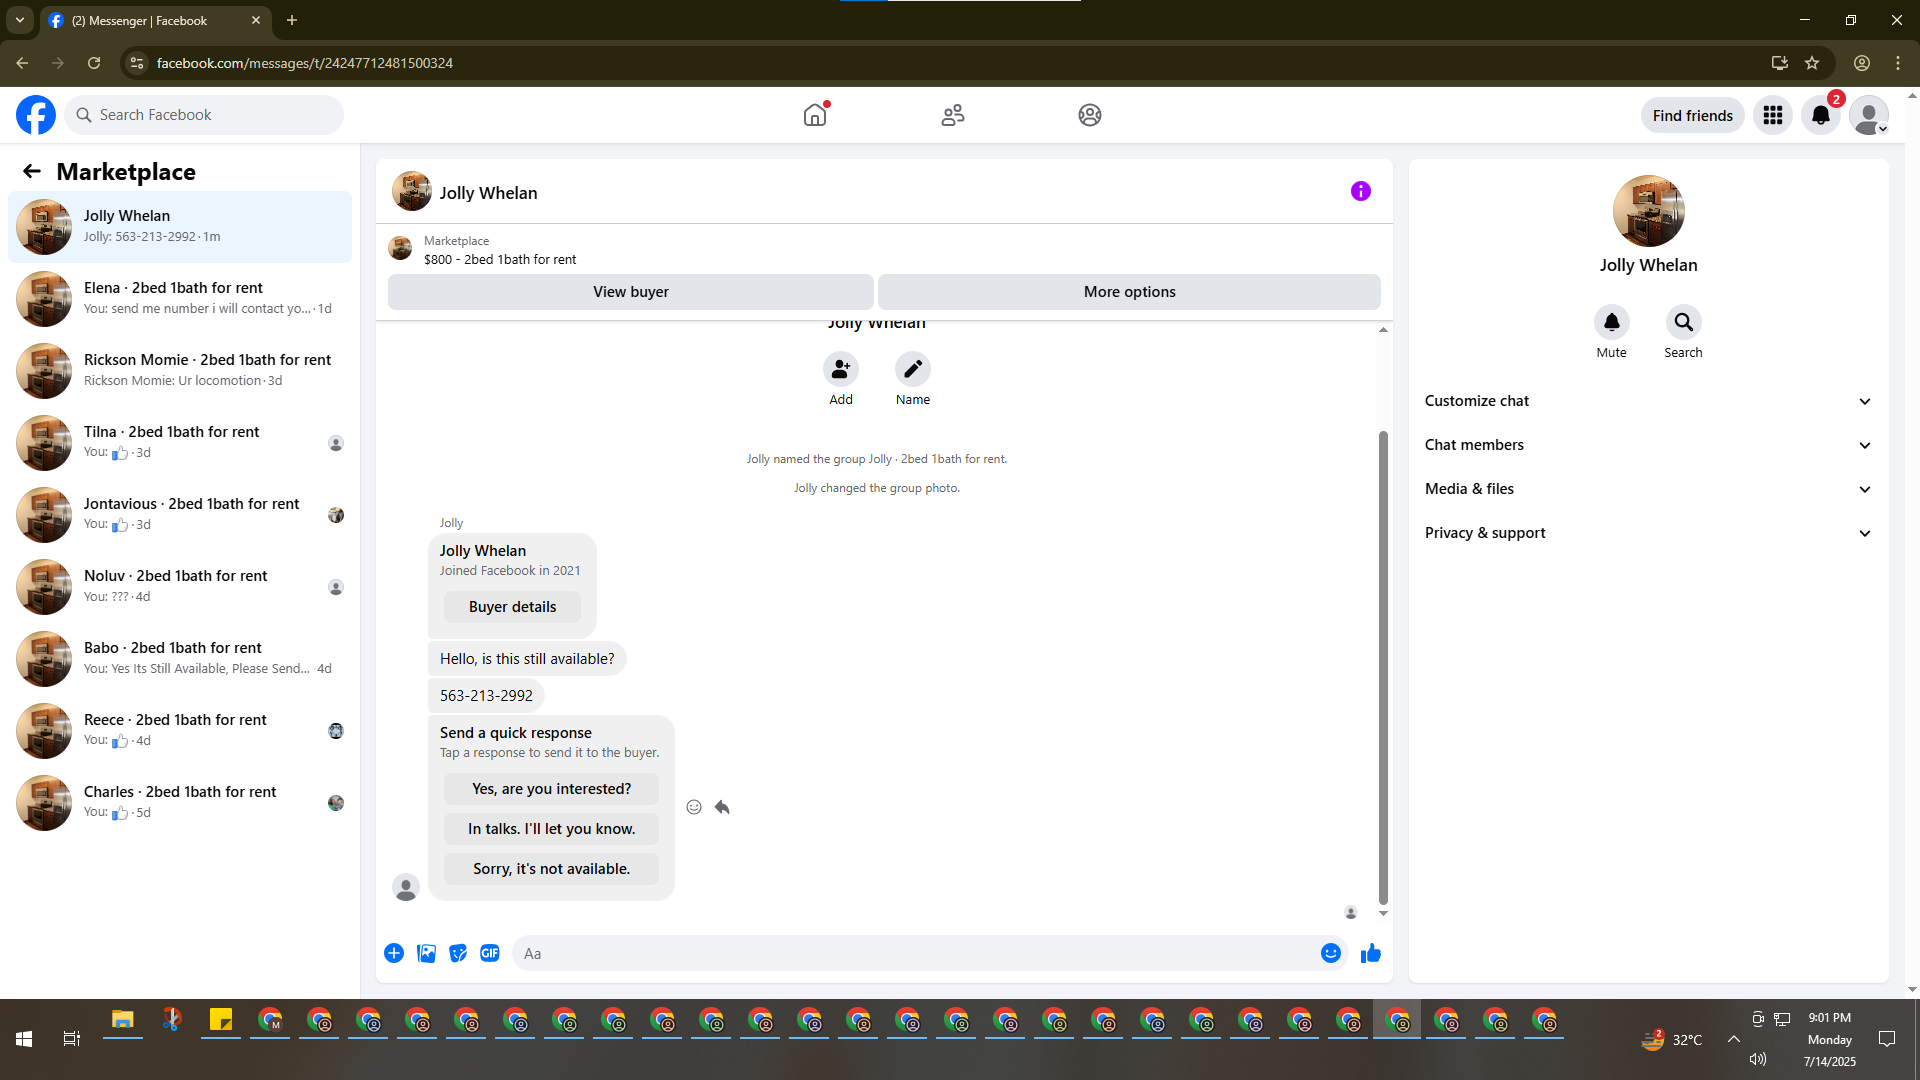This screenshot has width=1920, height=1080.
Task: Focus the Aa message input field
Action: 915,953
